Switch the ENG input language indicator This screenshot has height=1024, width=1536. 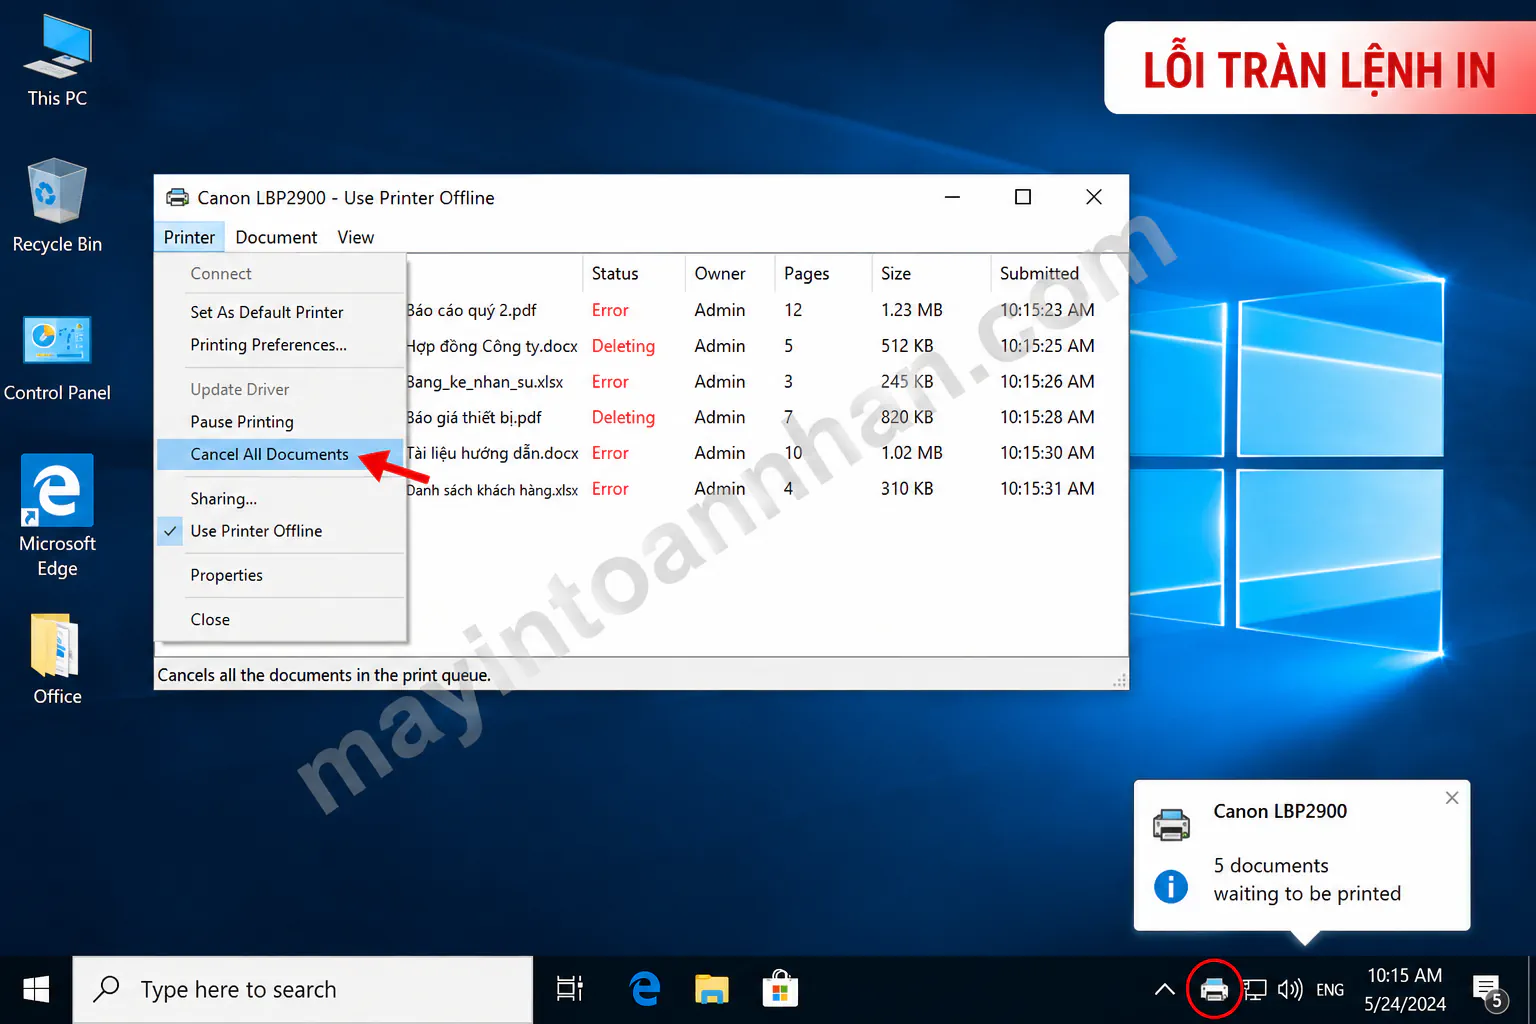pyautogui.click(x=1330, y=990)
